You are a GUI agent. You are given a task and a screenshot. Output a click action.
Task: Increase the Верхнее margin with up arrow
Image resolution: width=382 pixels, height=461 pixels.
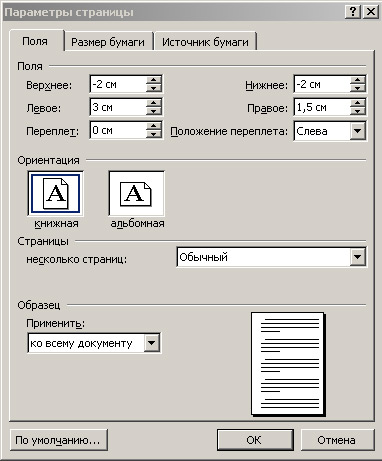coord(154,80)
